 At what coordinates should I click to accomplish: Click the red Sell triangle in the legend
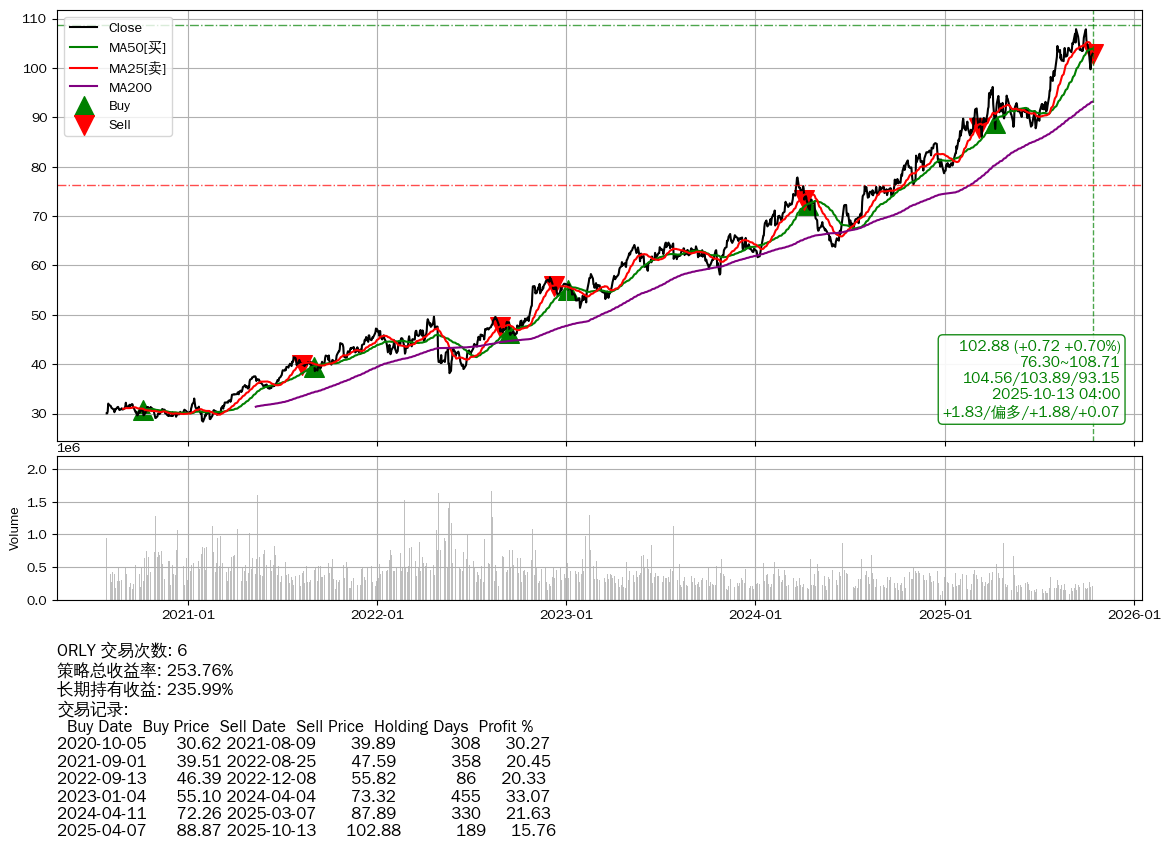point(85,125)
